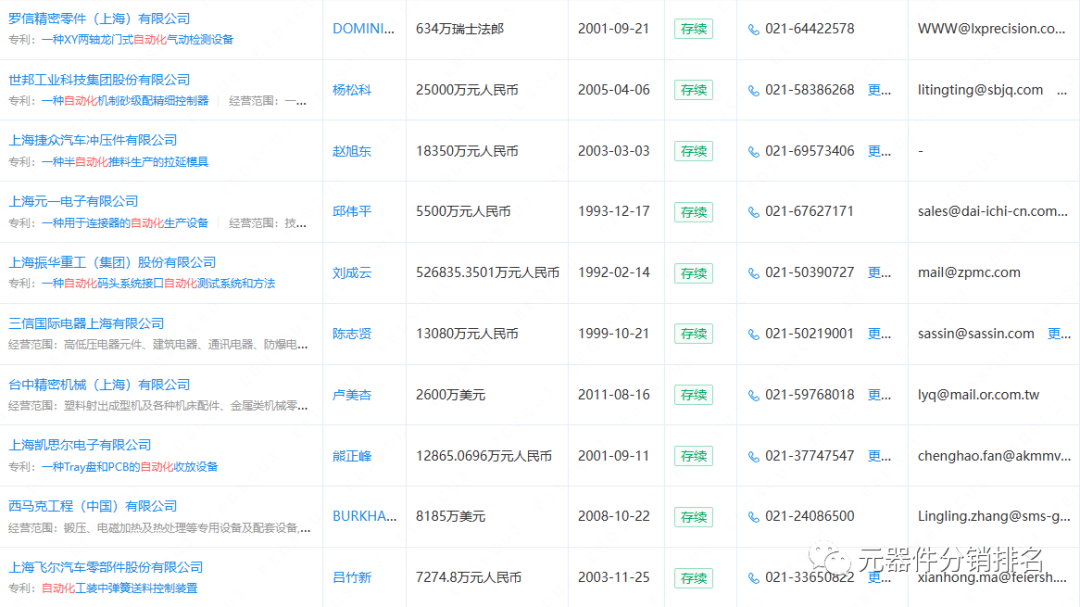Image resolution: width=1080 pixels, height=607 pixels.
Task: Open legal representative DOMINI... profile
Action: pyautogui.click(x=364, y=29)
